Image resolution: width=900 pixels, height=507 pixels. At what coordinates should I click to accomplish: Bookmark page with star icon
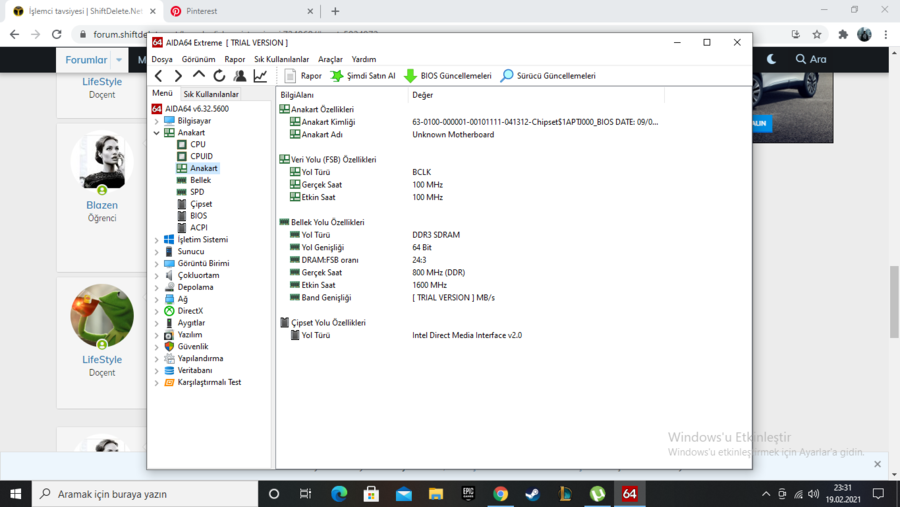click(x=817, y=34)
